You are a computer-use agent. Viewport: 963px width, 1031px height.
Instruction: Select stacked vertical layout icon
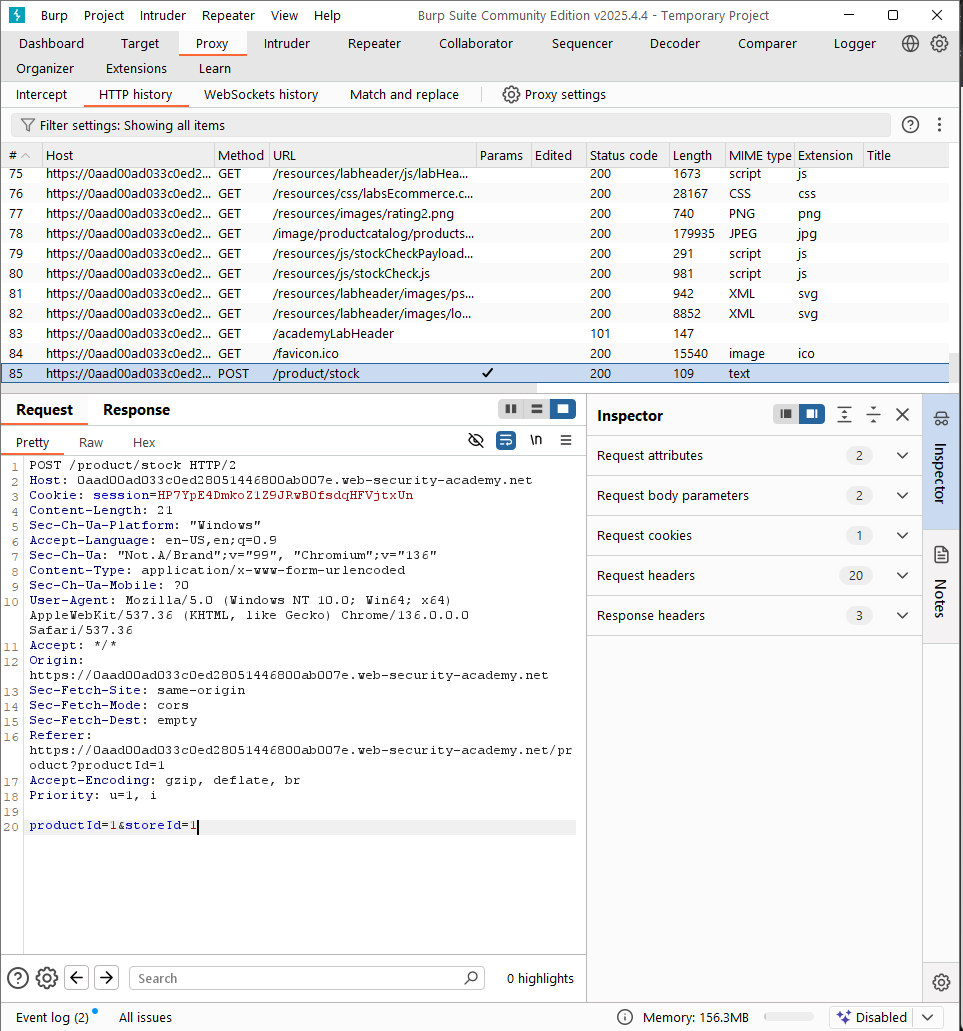coord(537,409)
